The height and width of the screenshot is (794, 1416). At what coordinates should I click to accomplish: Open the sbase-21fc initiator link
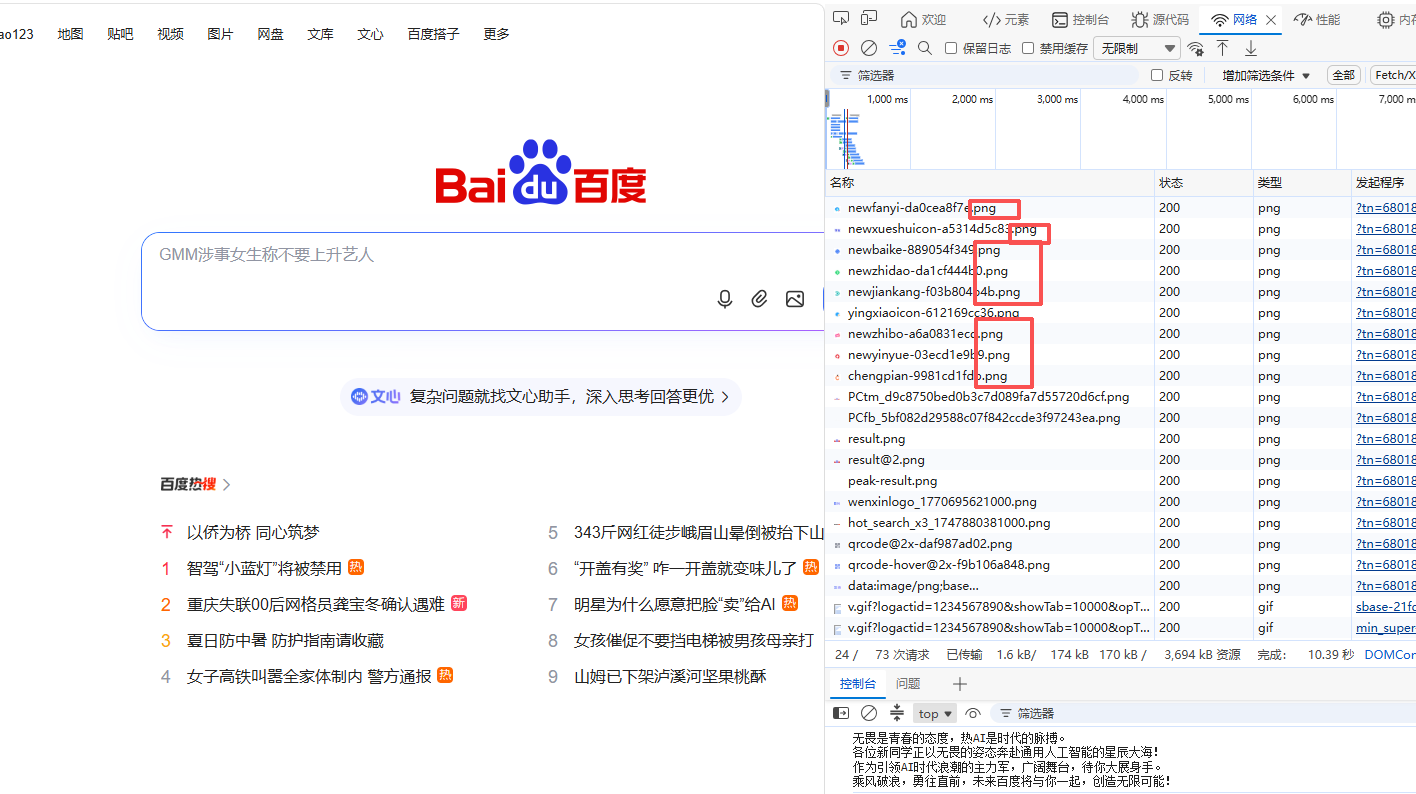1386,607
